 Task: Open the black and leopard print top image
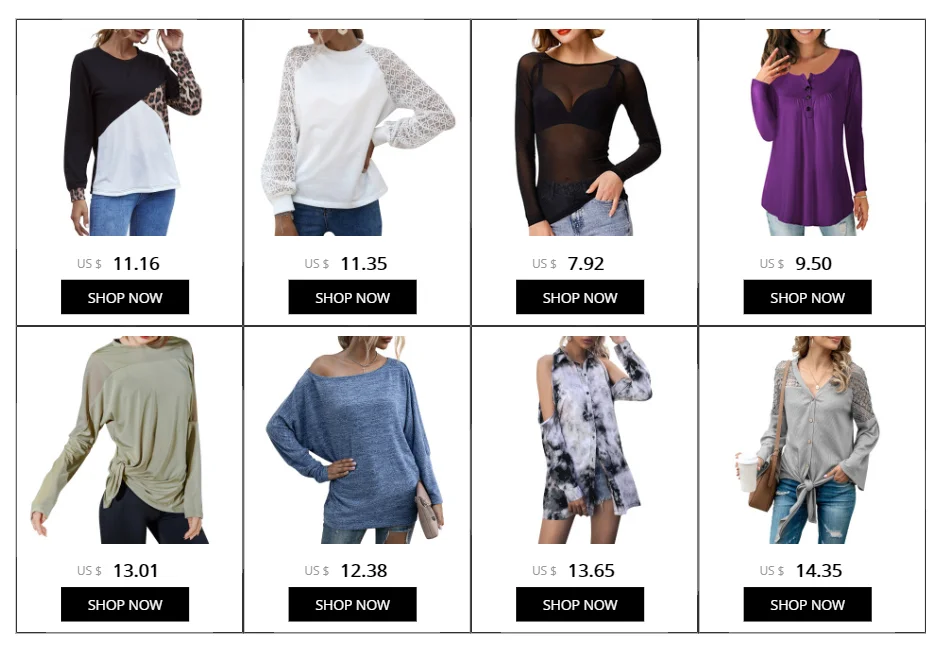click(x=133, y=132)
